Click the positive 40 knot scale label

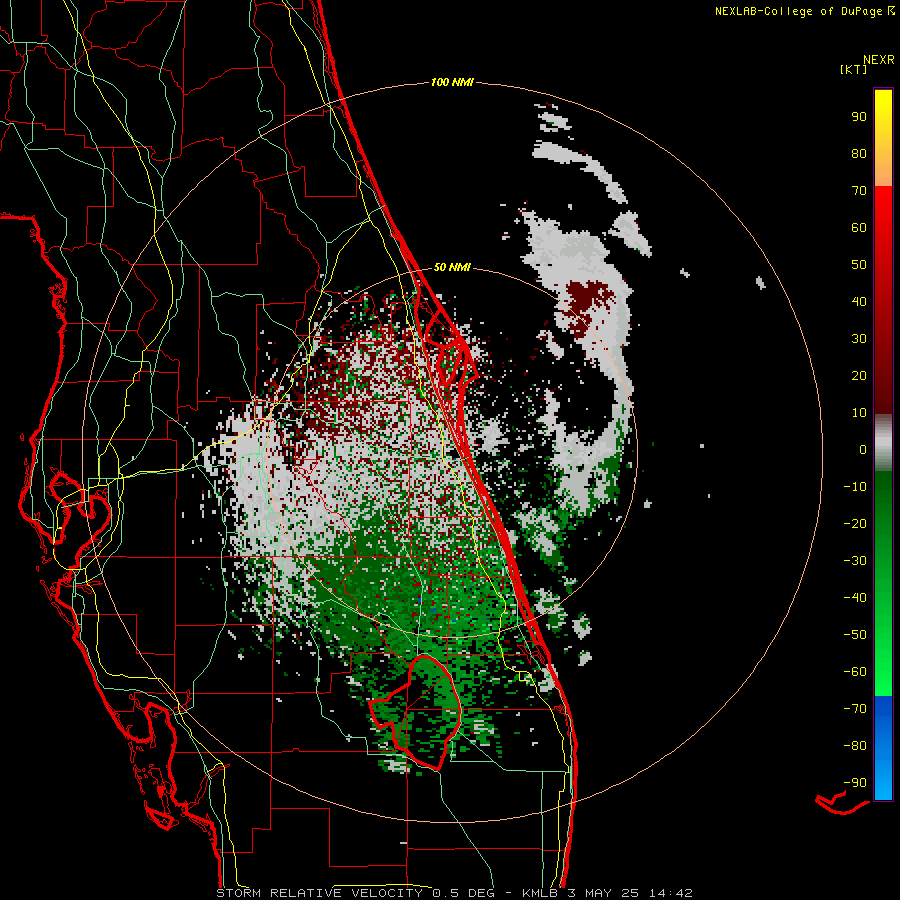pyautogui.click(x=859, y=301)
